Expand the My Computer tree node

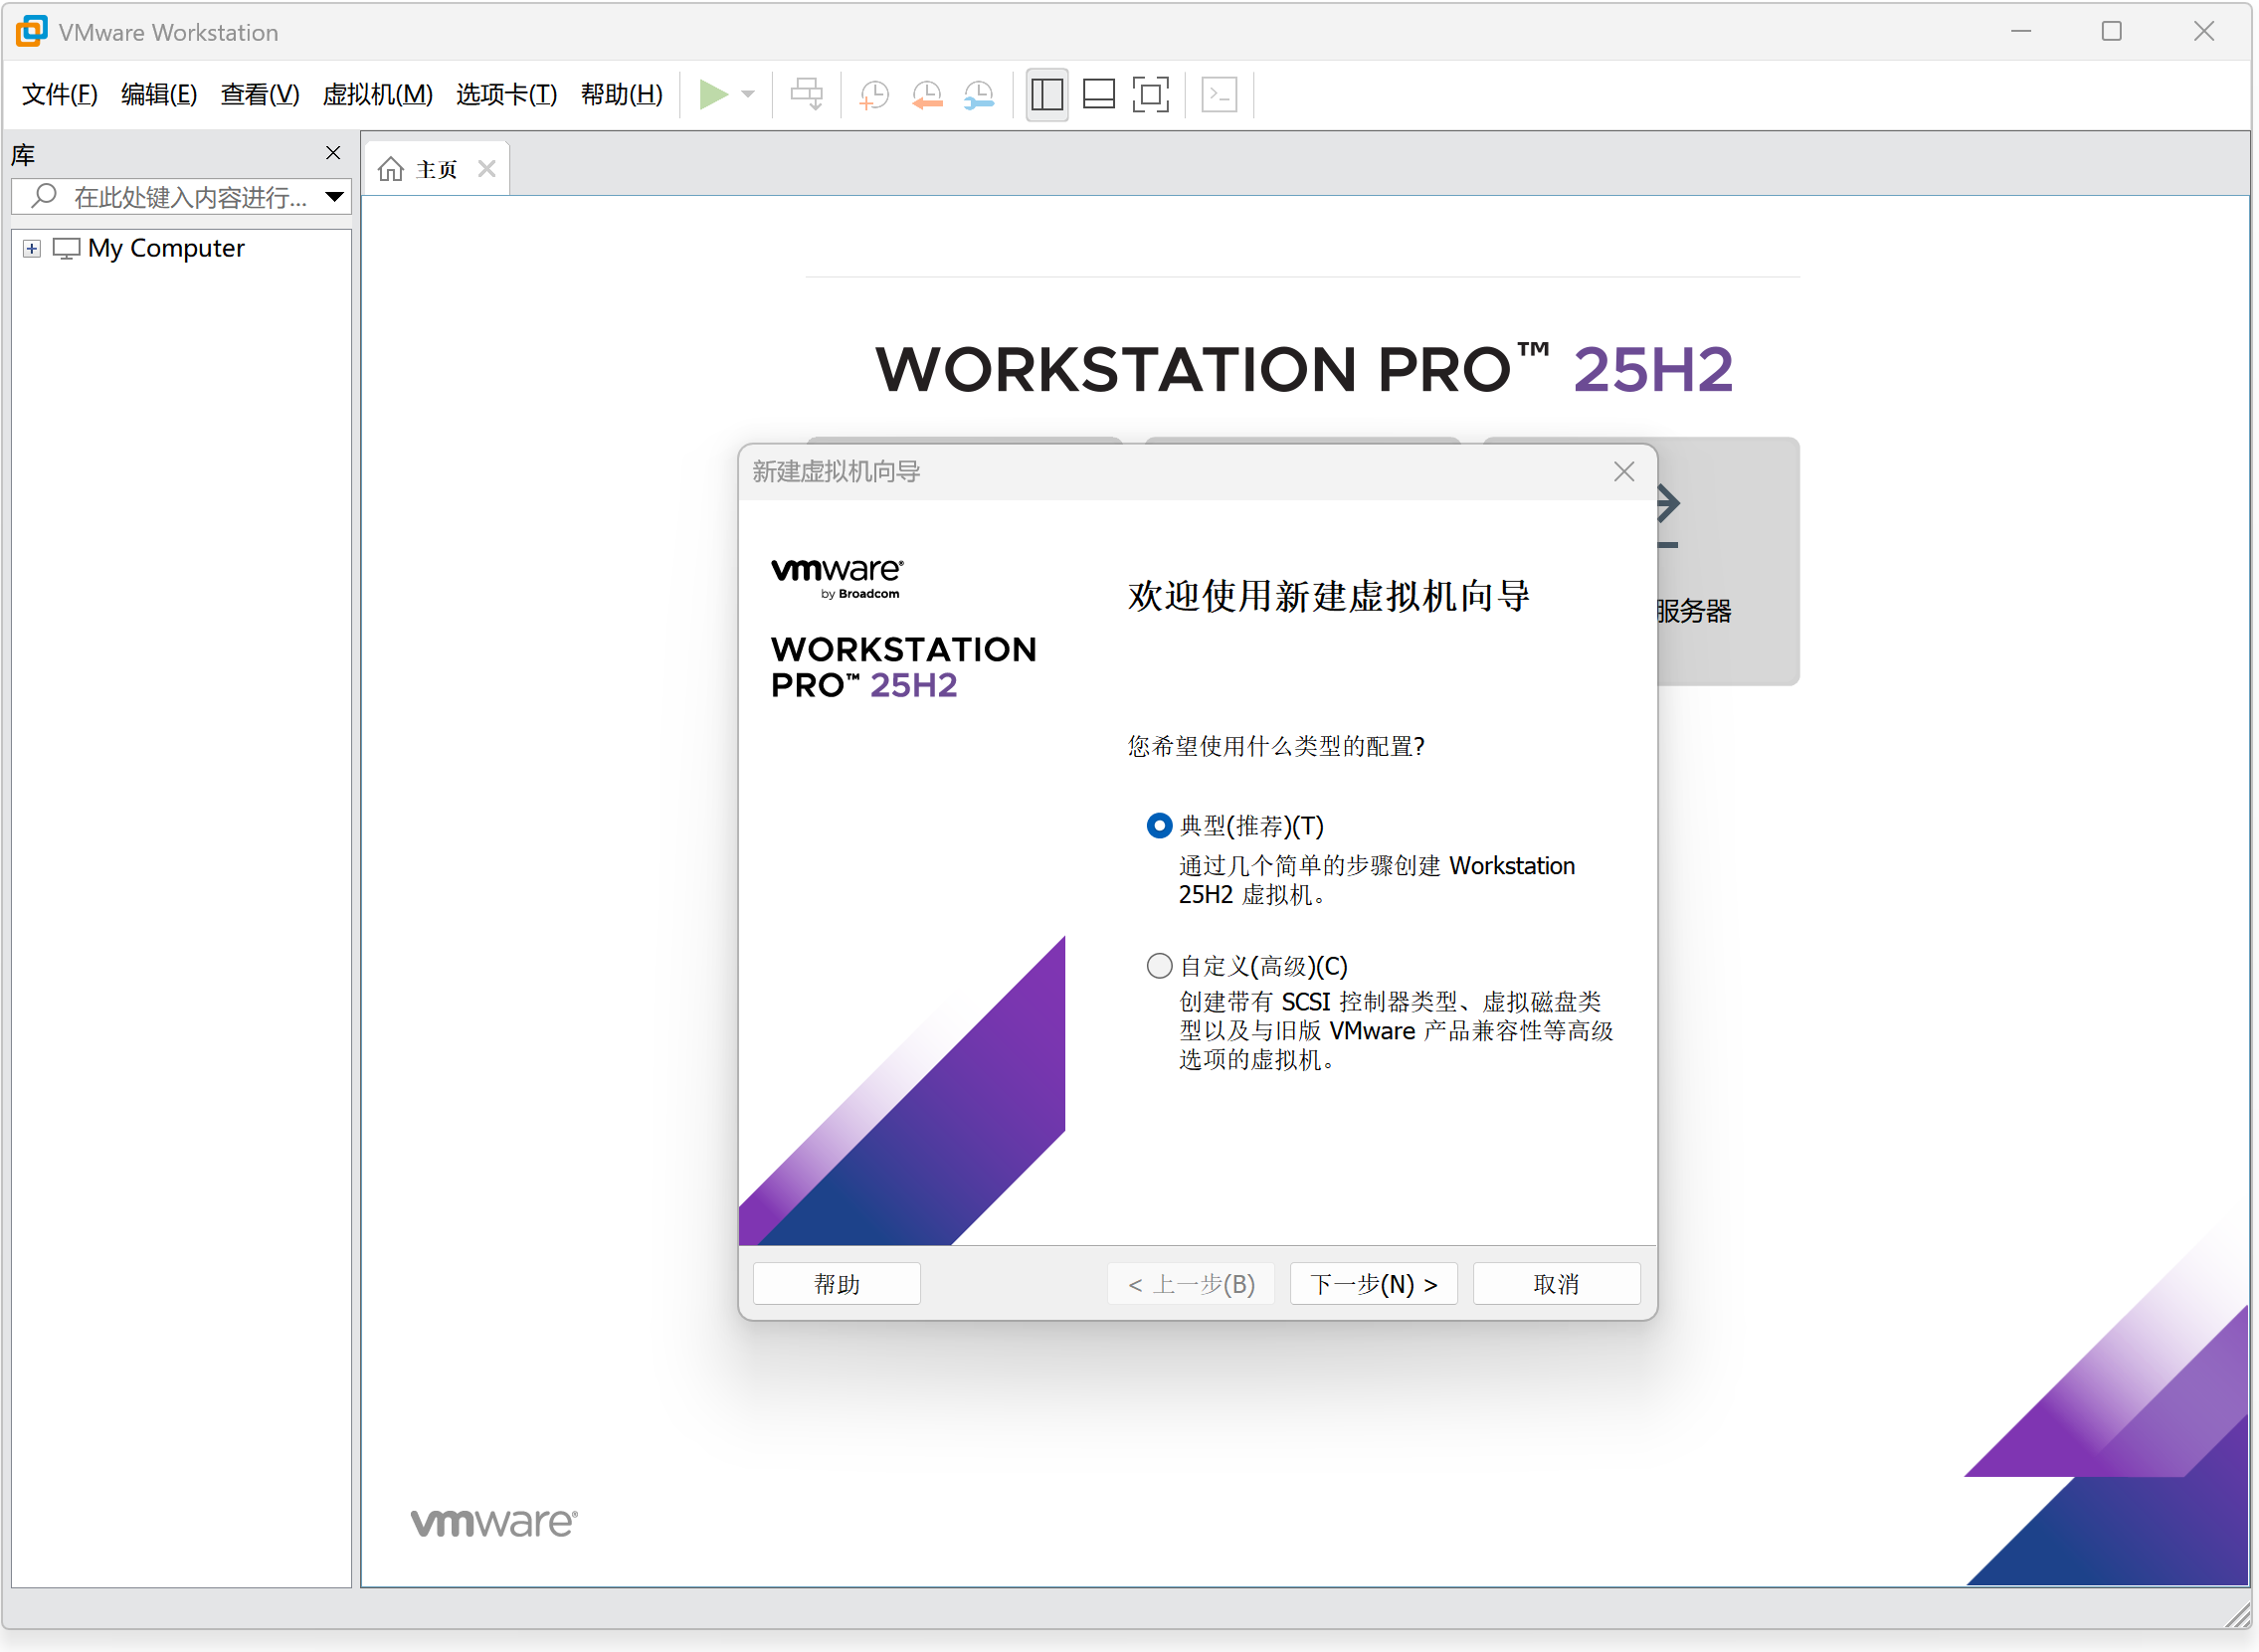pos(31,248)
